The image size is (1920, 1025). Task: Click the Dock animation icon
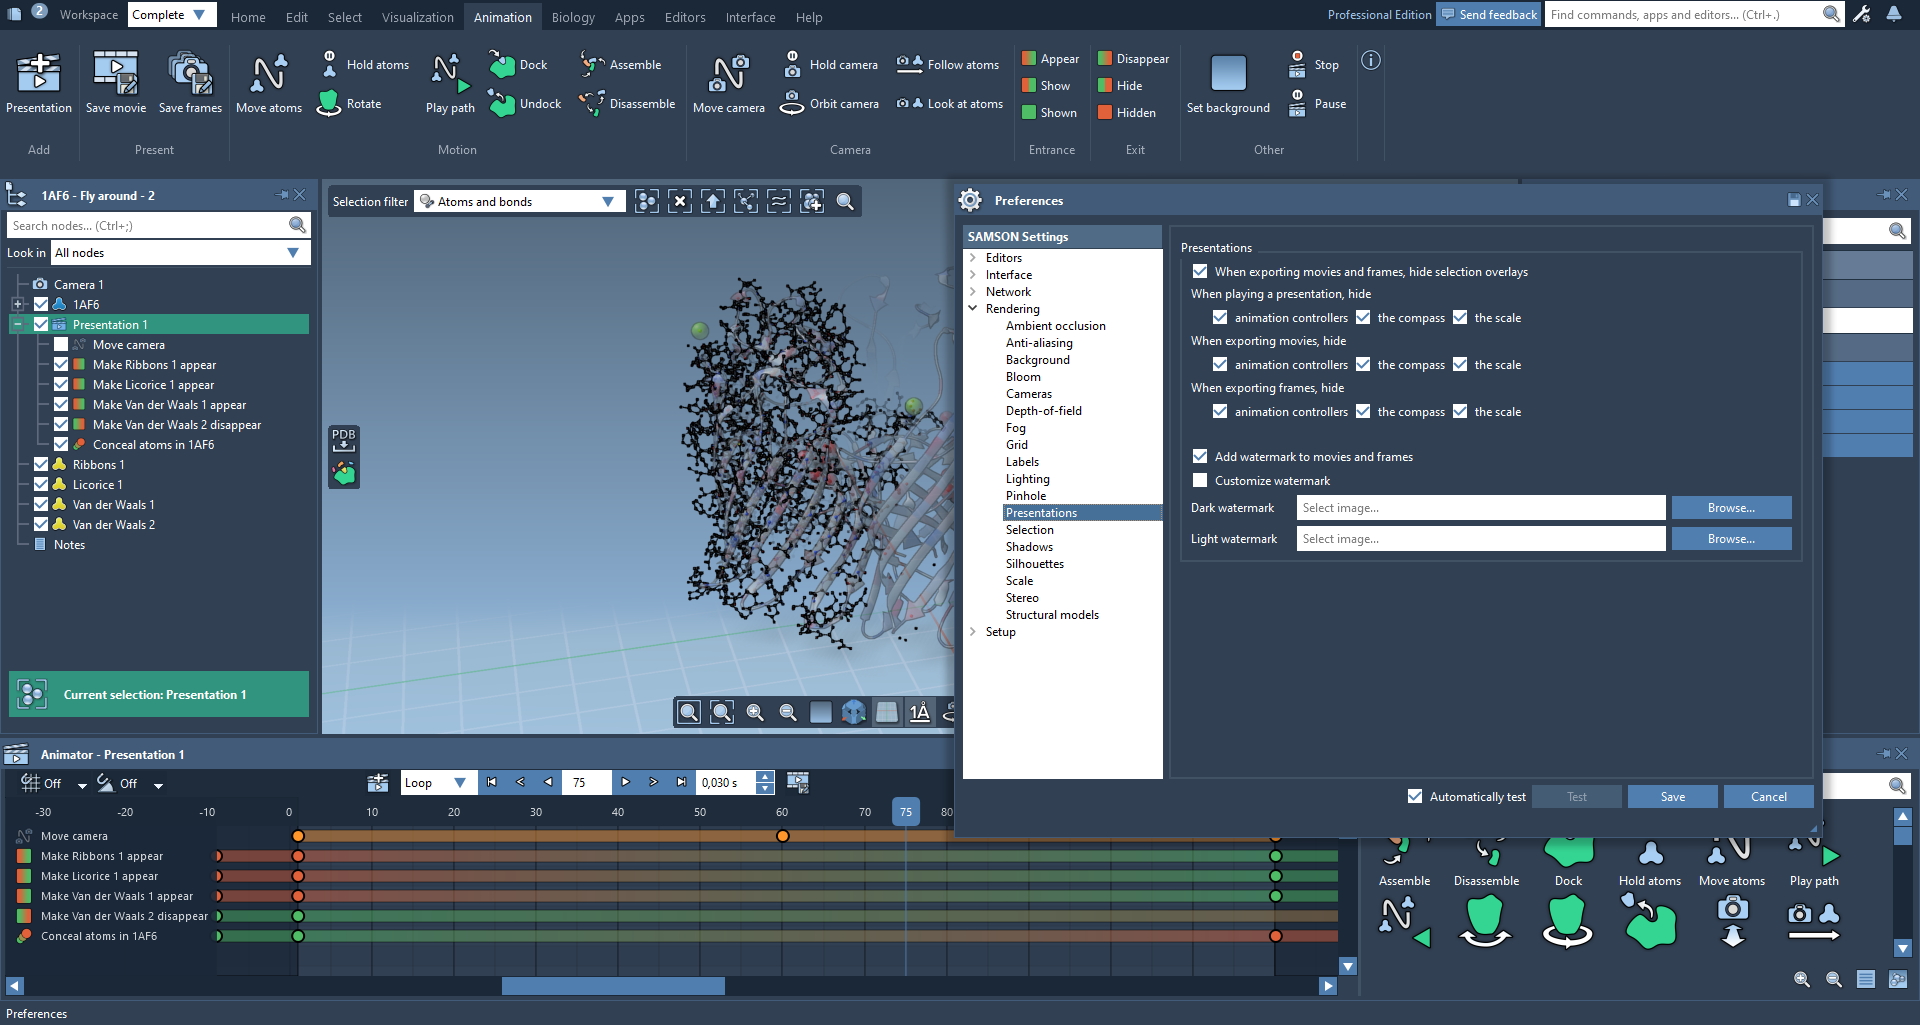502,65
